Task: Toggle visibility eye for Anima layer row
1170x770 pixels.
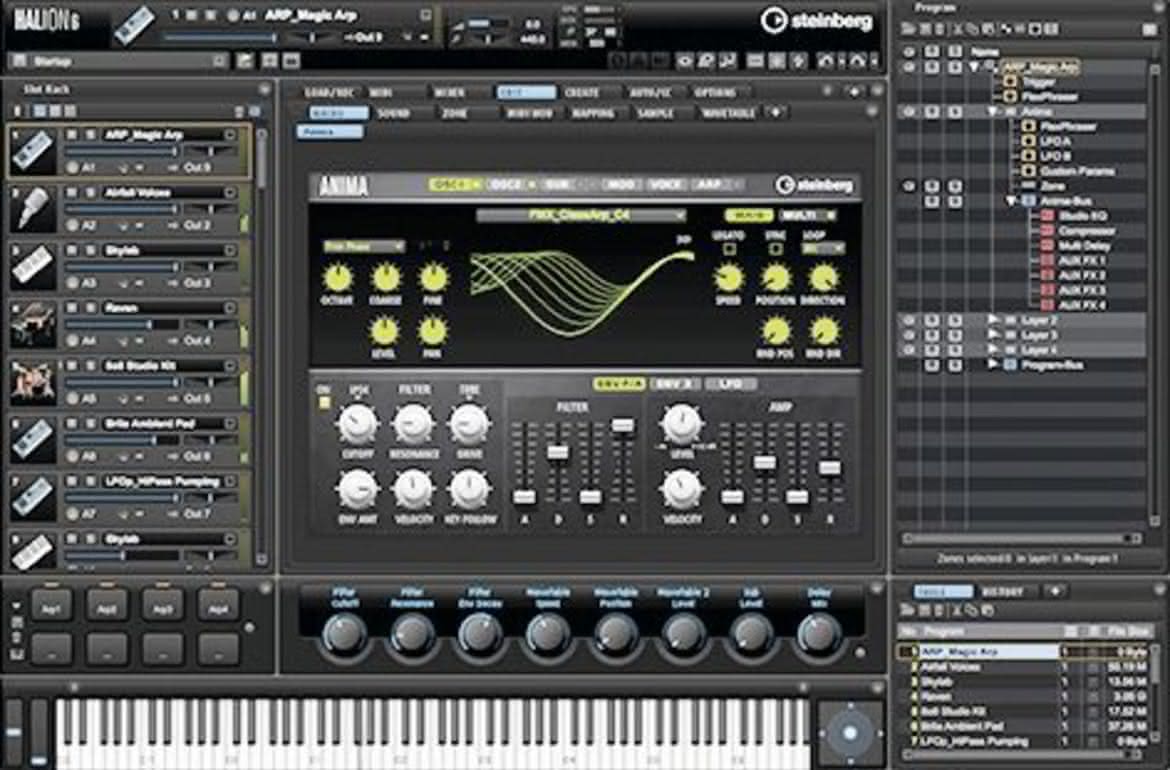Action: click(x=909, y=111)
